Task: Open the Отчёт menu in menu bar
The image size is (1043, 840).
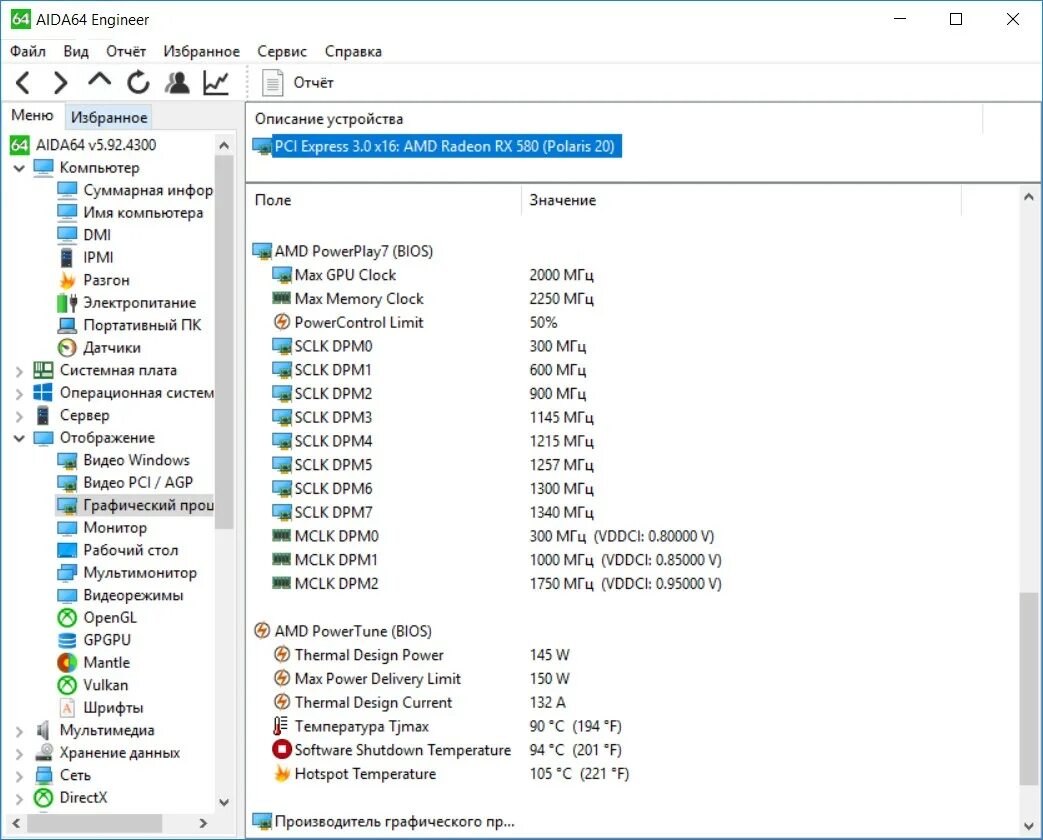Action: [126, 51]
